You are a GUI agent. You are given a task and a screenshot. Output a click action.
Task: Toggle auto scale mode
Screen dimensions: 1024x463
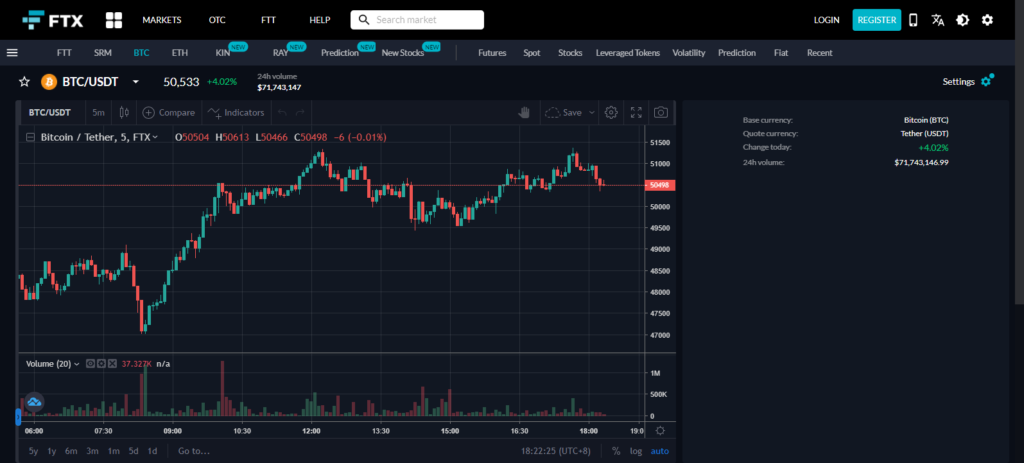click(x=660, y=451)
